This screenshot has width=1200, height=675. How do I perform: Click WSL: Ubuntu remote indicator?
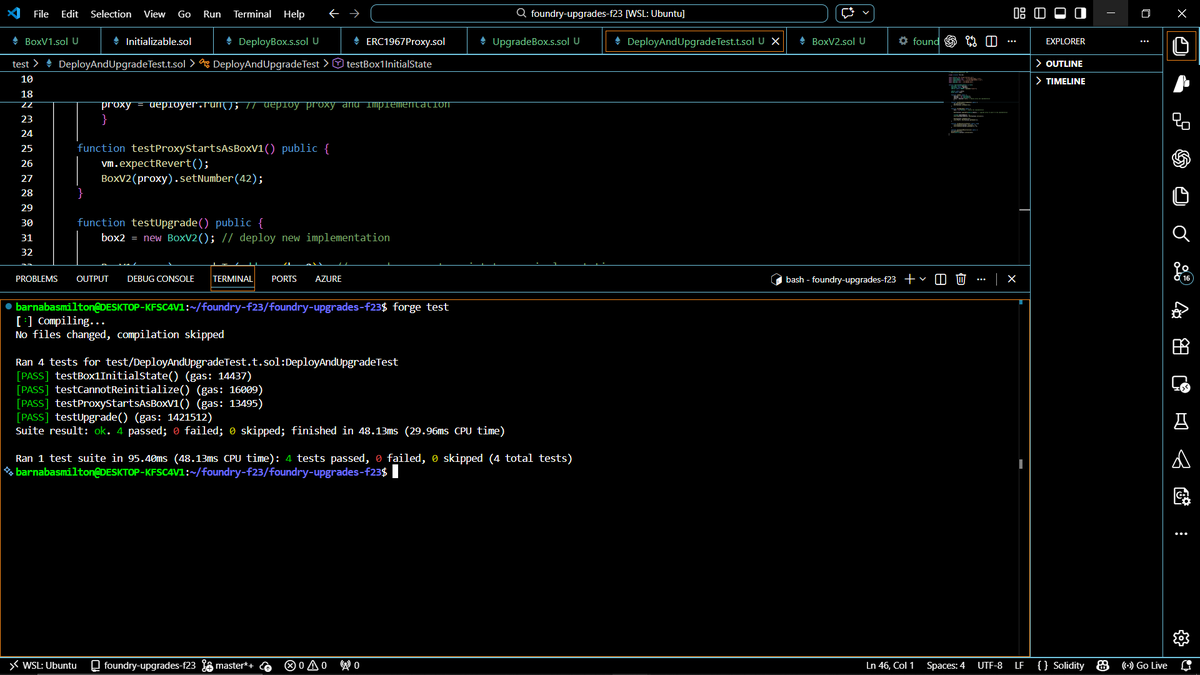(x=42, y=665)
